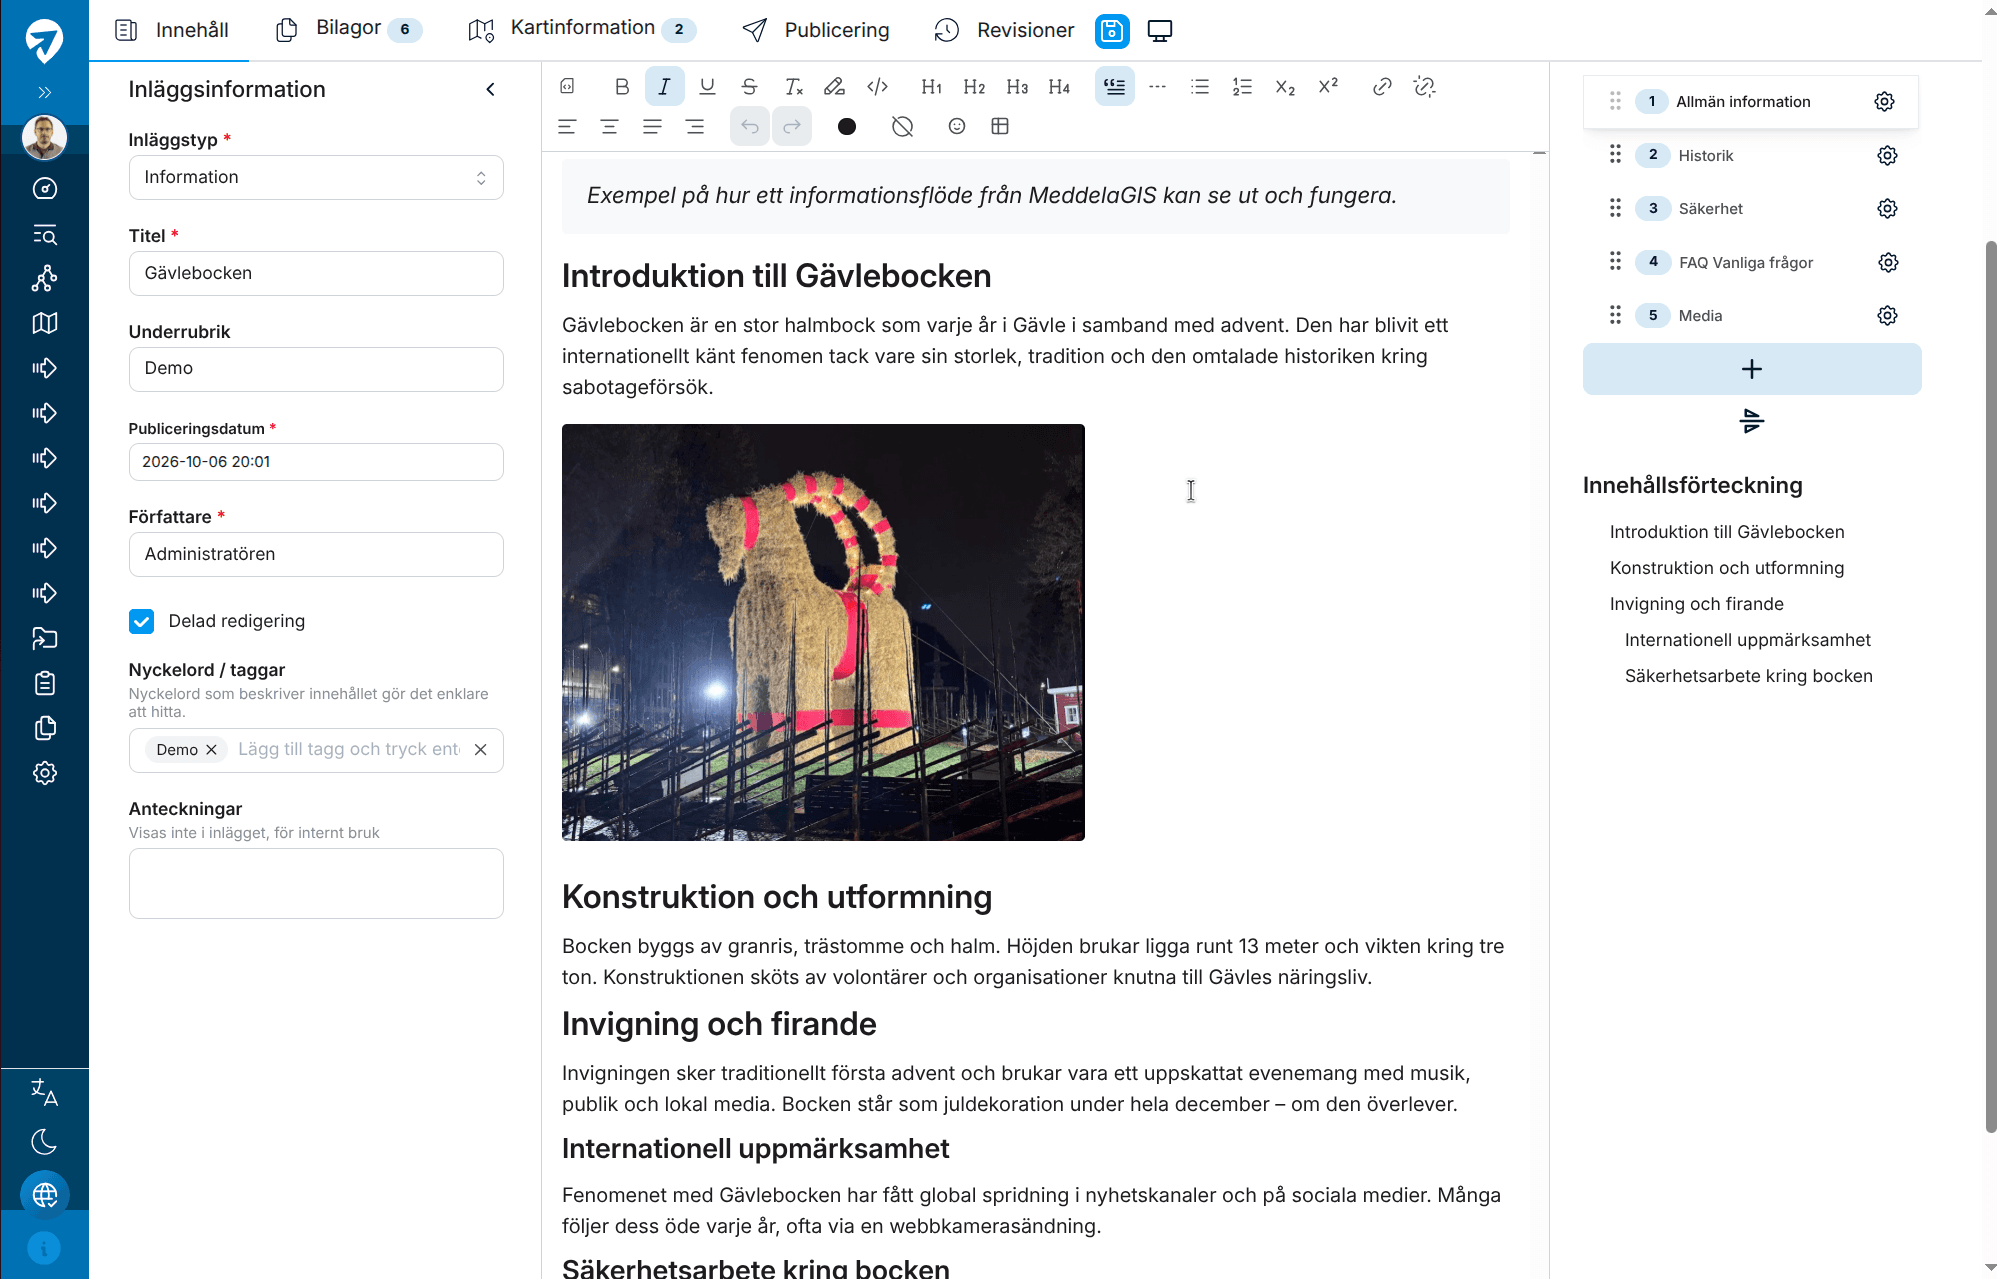Save the post with disk button

(x=1112, y=31)
